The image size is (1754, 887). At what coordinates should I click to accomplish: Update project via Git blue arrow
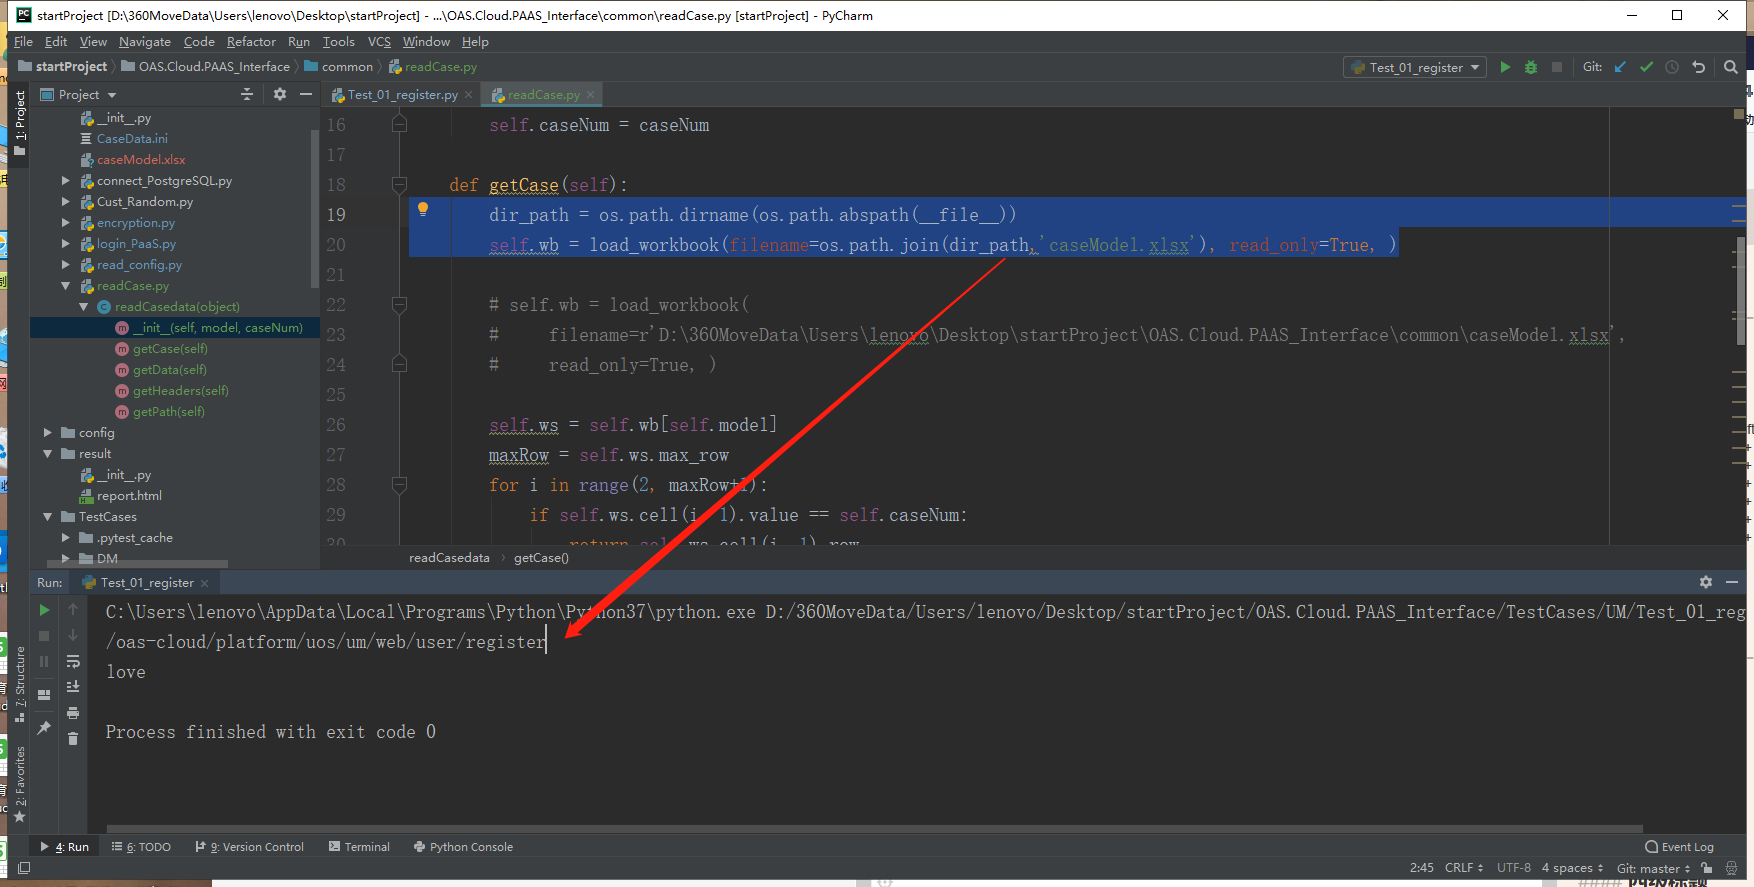[x=1621, y=67]
